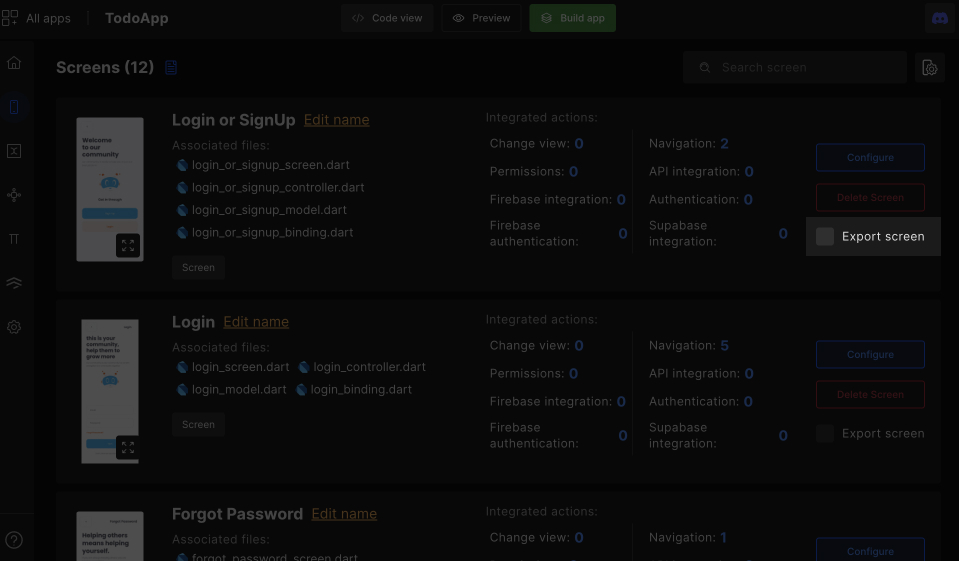Viewport: 959px width, 561px height.
Task: Open Forgot Password screen thumbnail
Action: click(109, 536)
